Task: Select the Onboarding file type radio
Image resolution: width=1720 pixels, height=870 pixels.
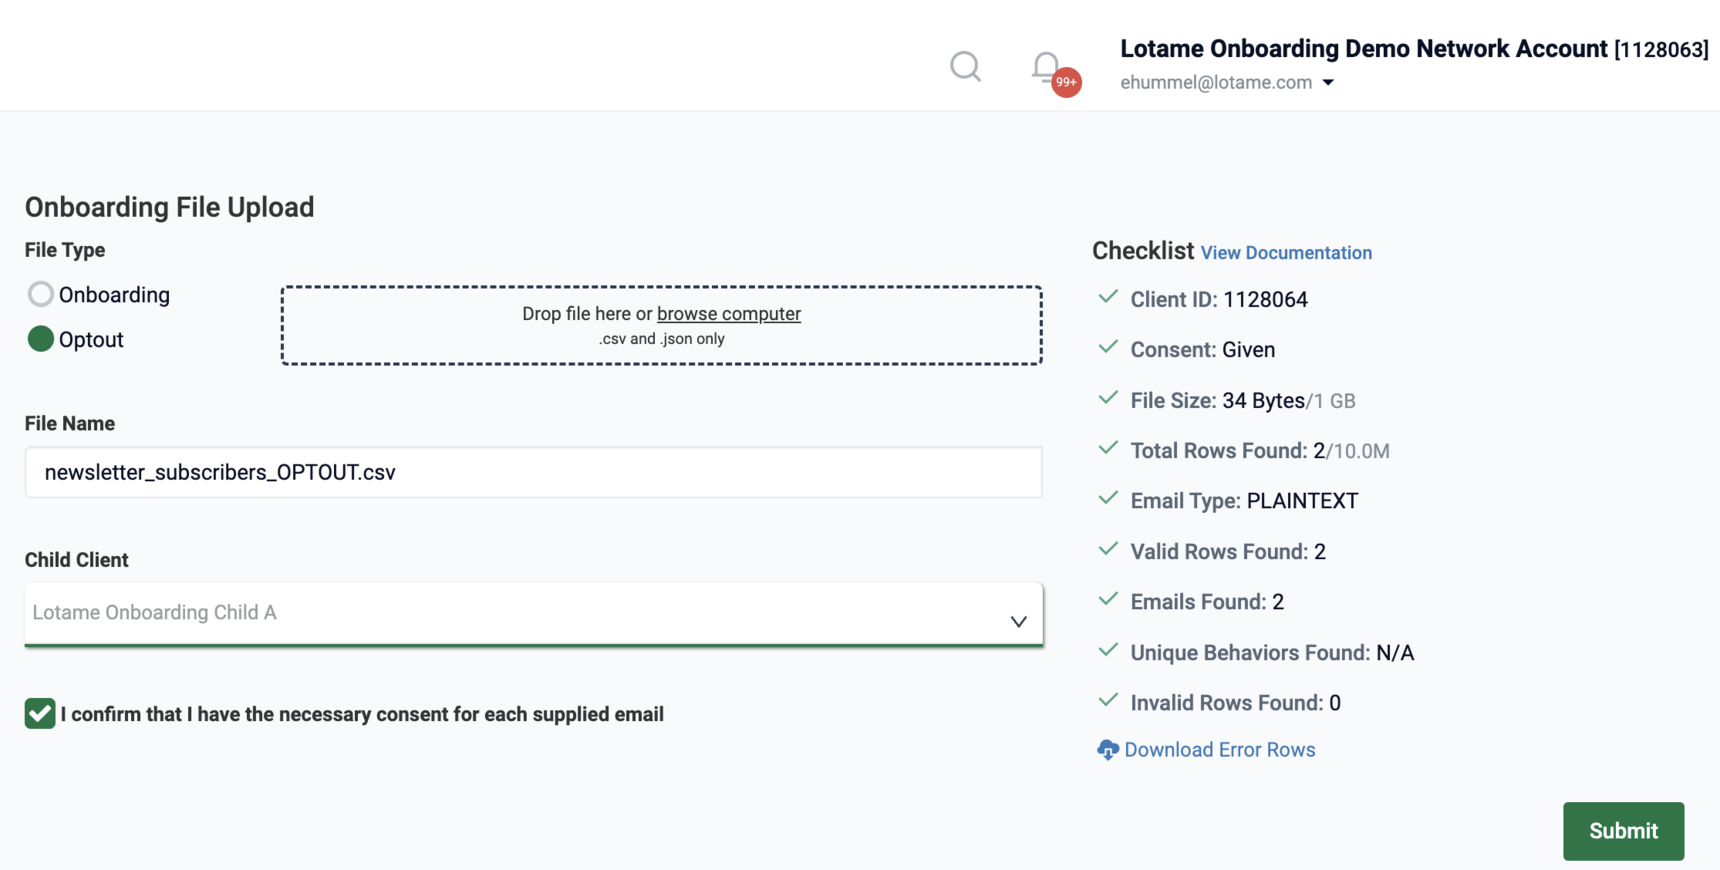Action: 40,294
